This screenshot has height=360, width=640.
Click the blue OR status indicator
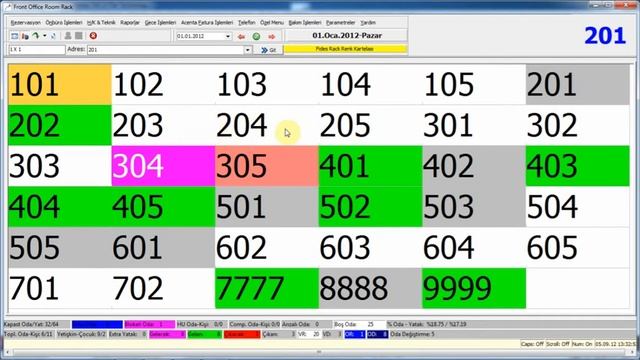354,334
